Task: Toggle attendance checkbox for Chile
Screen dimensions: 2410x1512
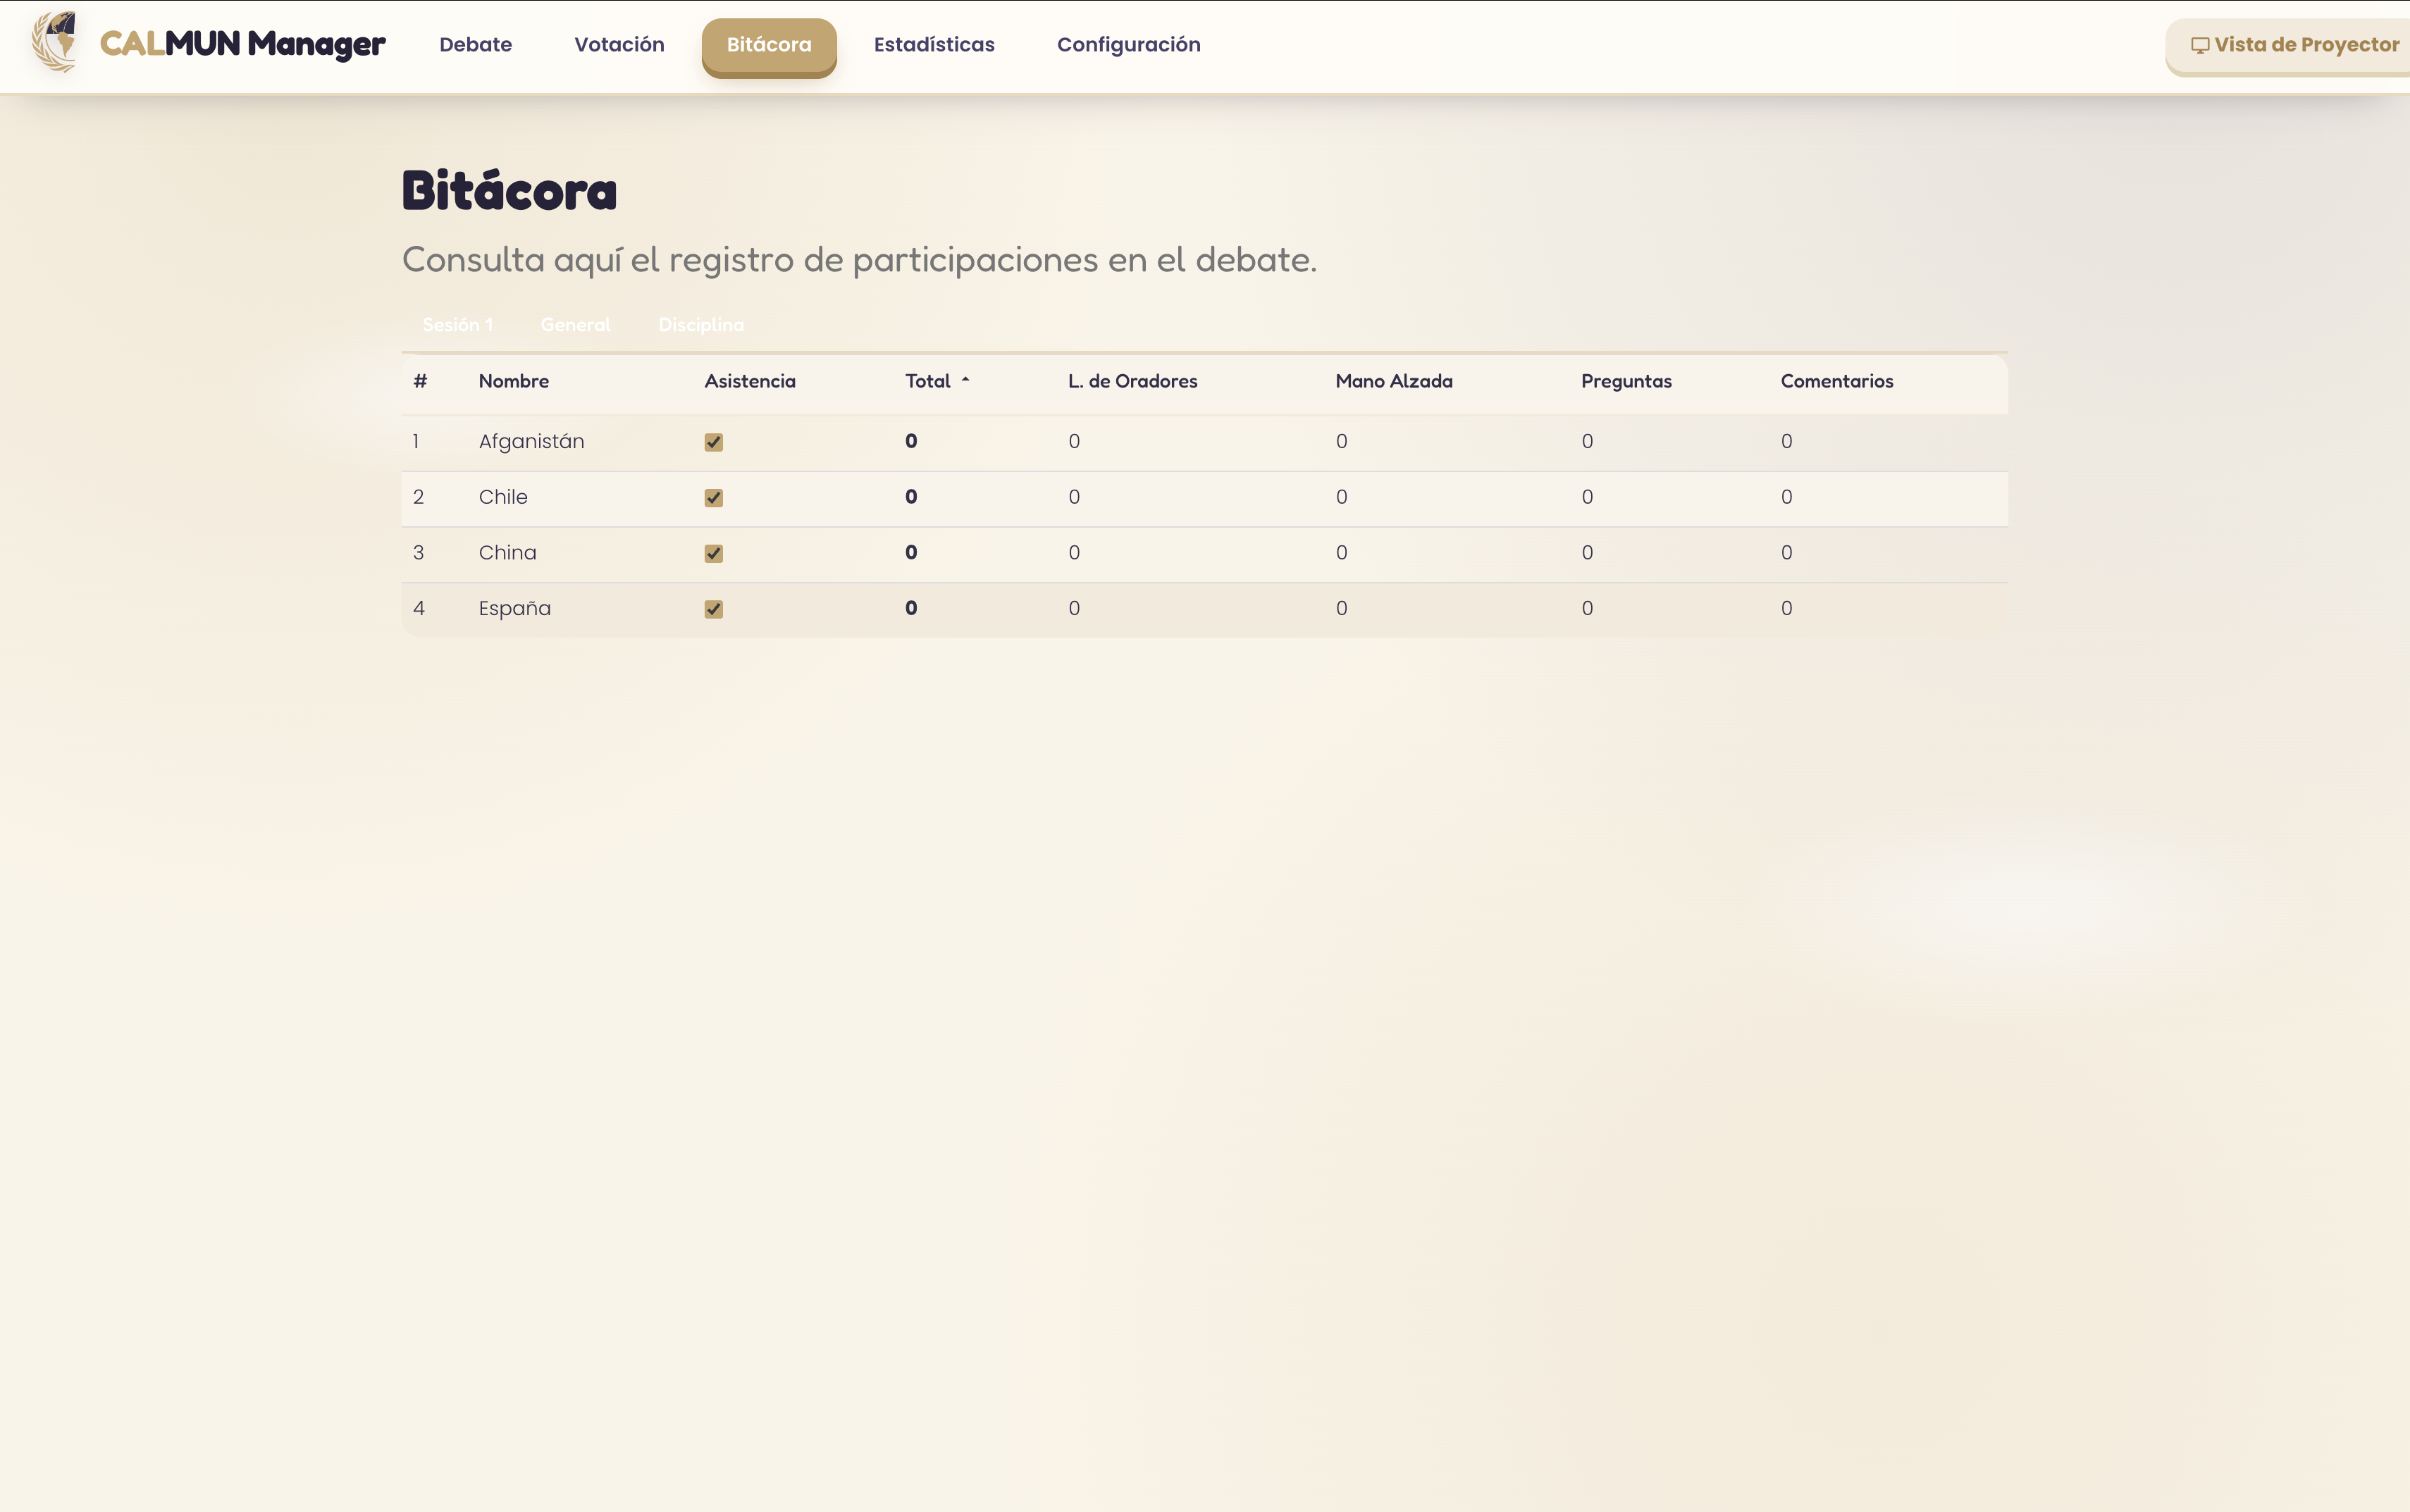Action: 713,498
